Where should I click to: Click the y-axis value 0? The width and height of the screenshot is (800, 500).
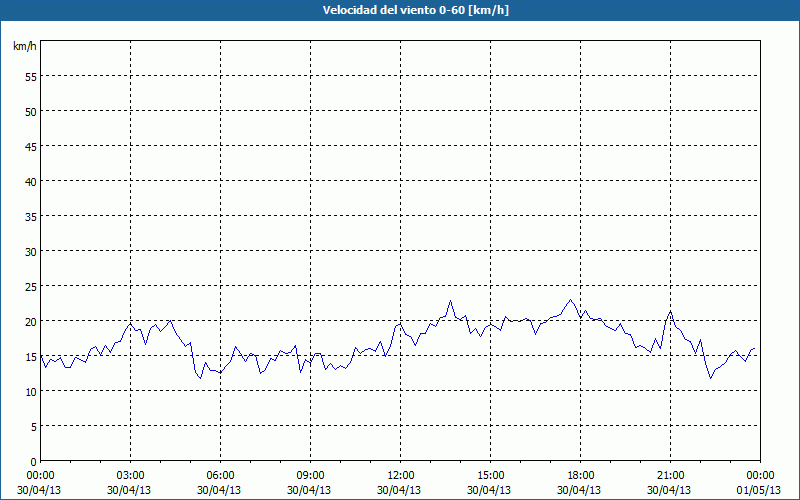[34, 462]
